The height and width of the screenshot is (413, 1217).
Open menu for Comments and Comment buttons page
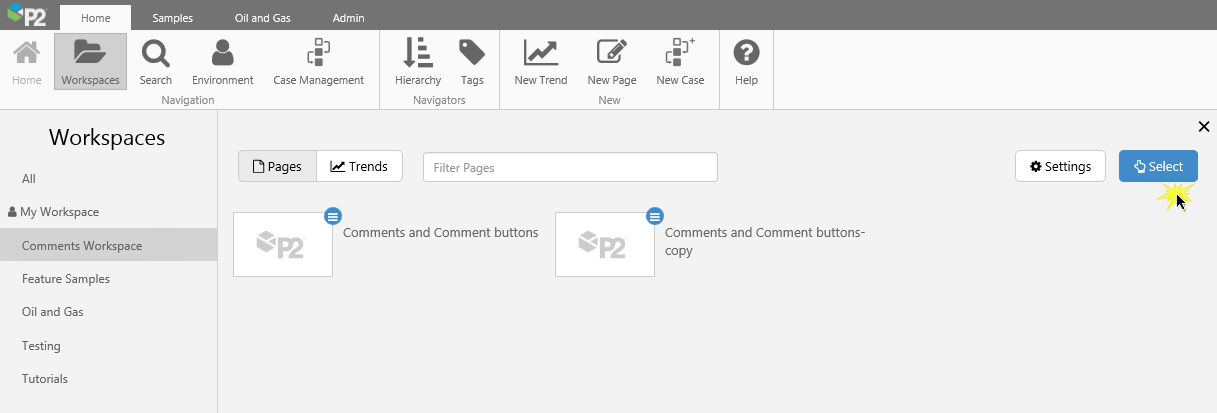click(333, 215)
